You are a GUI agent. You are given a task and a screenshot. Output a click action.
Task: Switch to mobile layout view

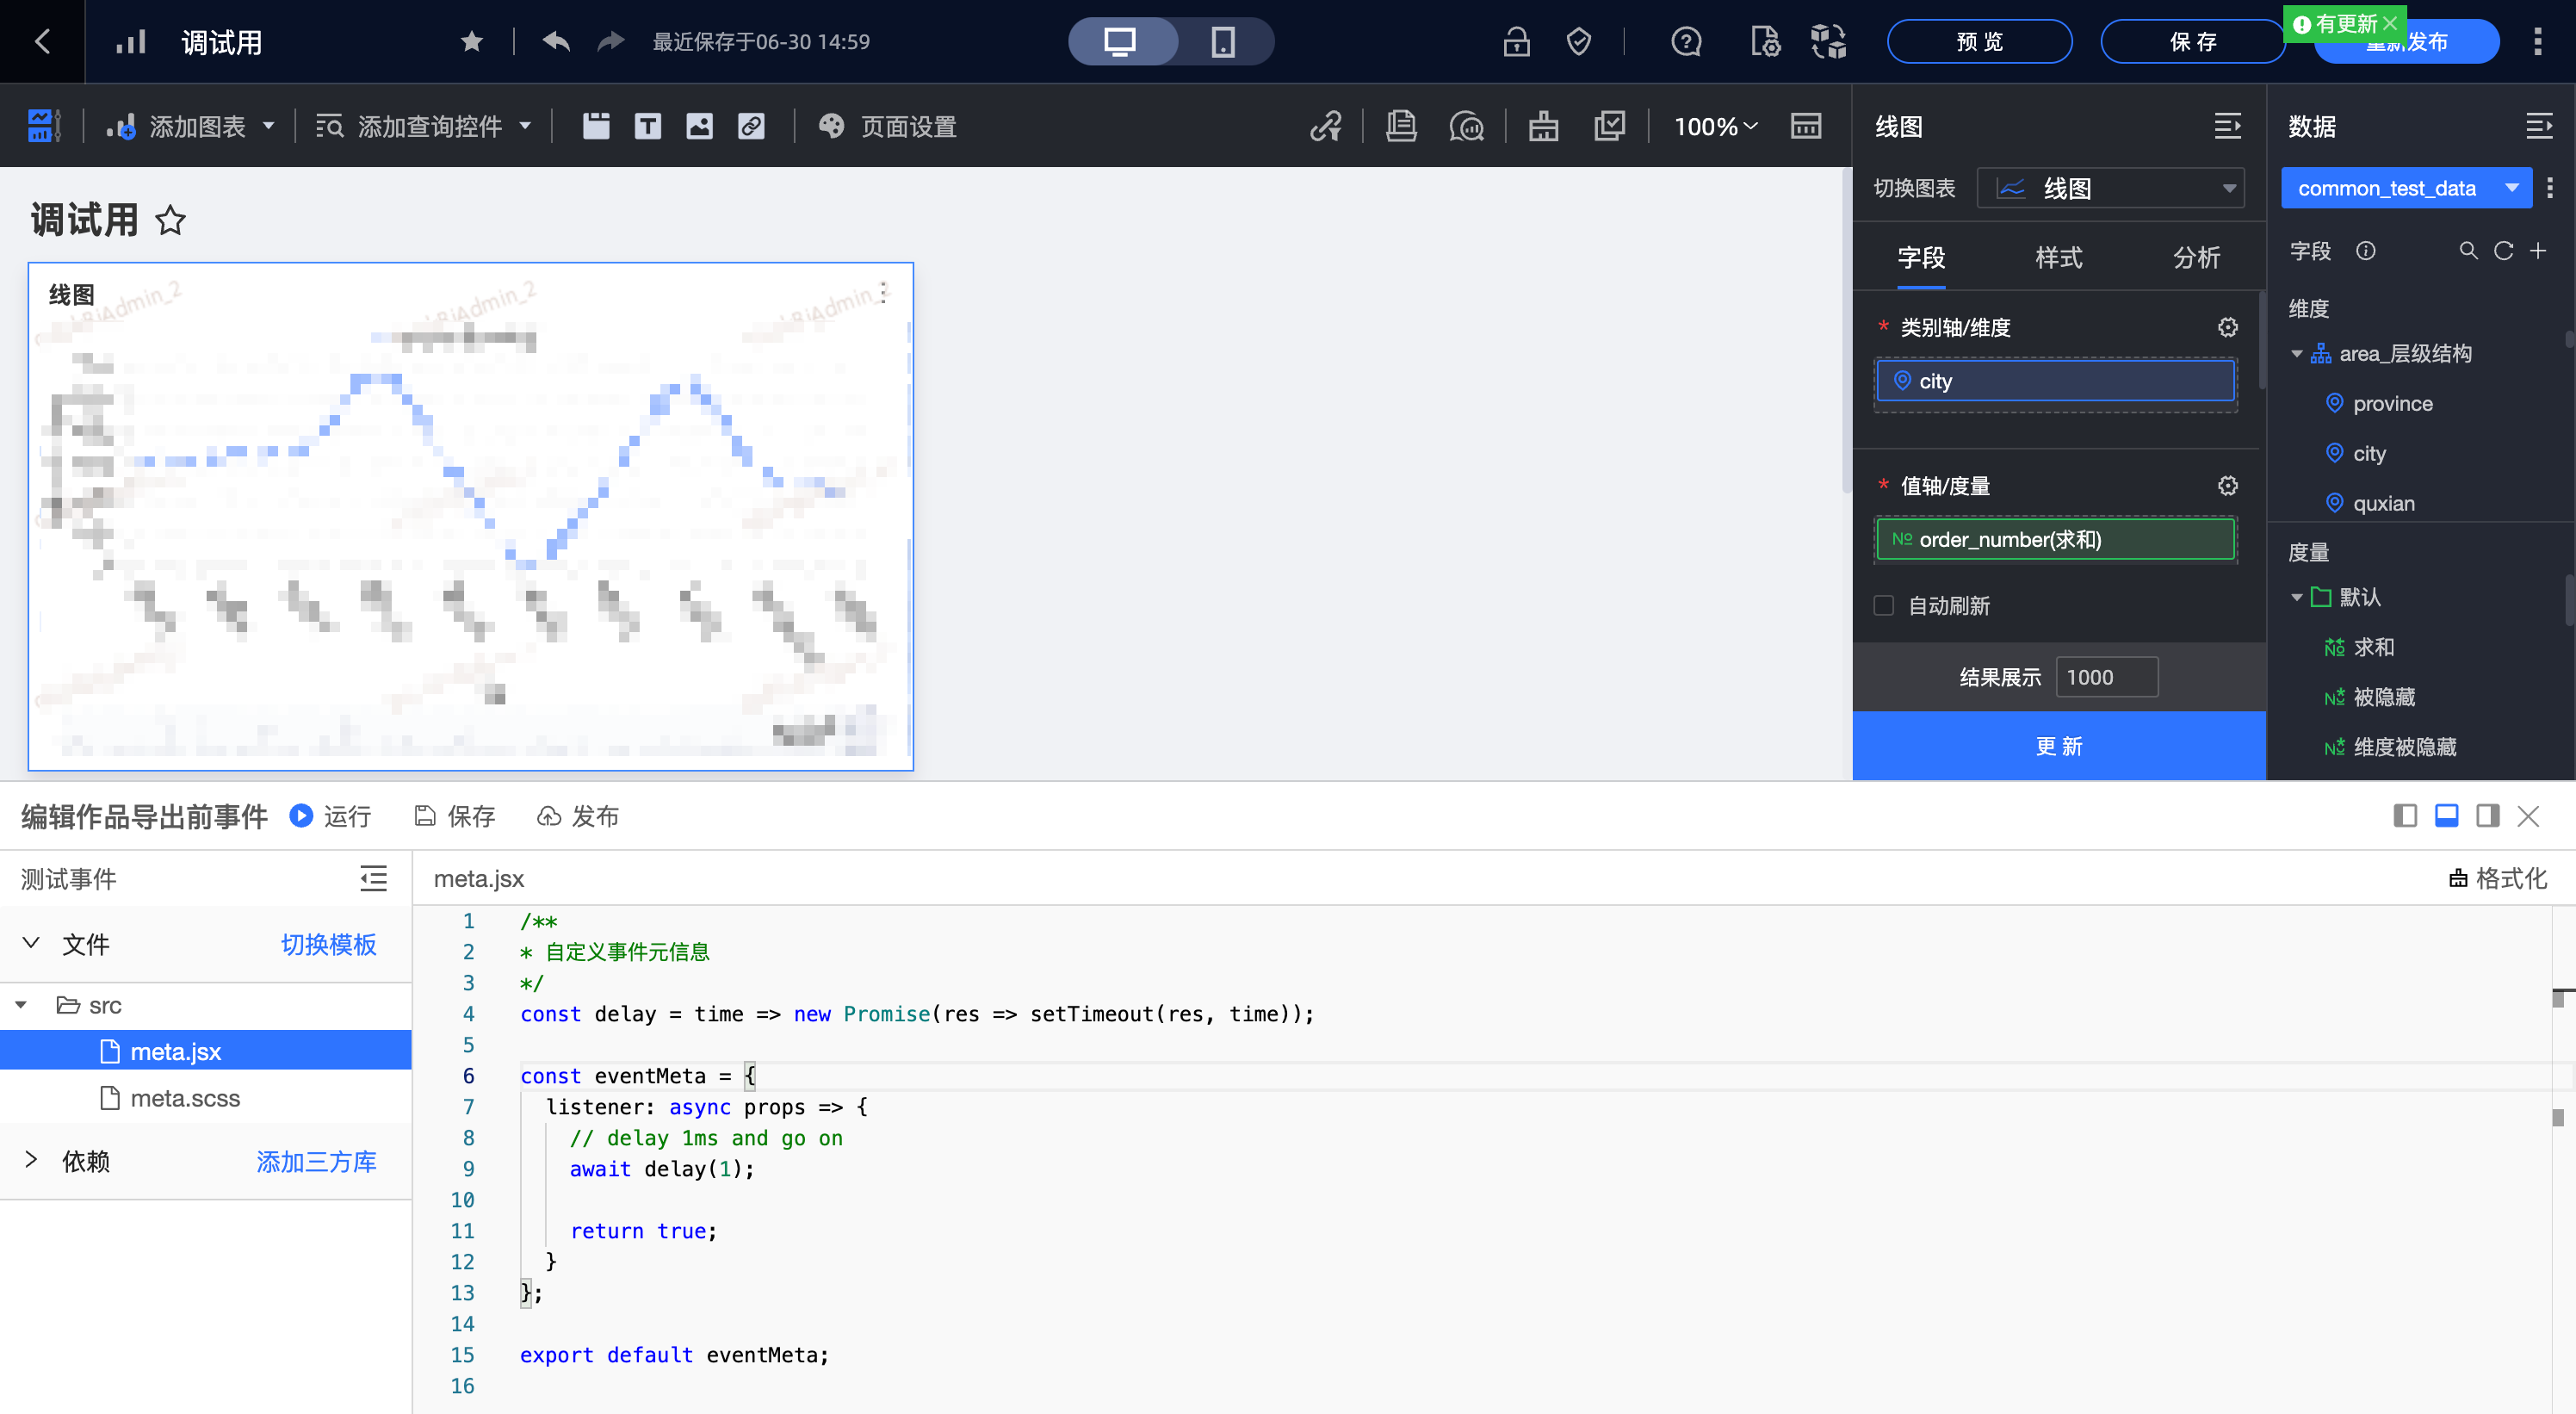click(1222, 42)
